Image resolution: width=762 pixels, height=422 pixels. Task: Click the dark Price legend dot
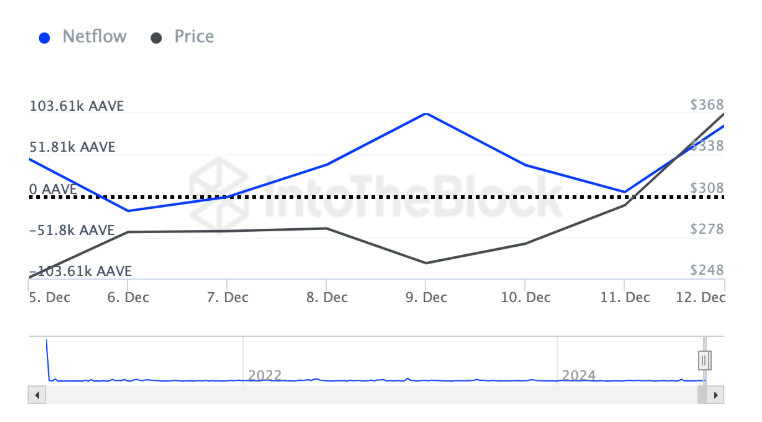[x=156, y=38]
